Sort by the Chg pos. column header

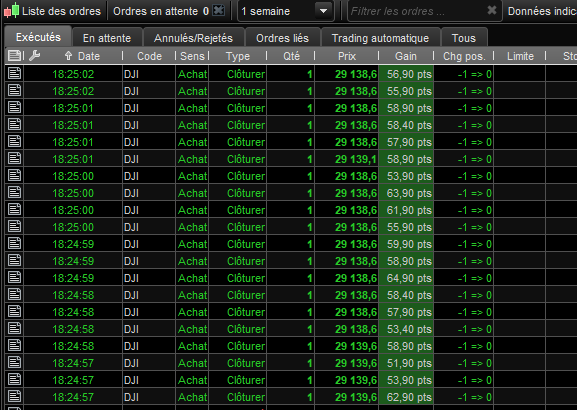point(464,56)
